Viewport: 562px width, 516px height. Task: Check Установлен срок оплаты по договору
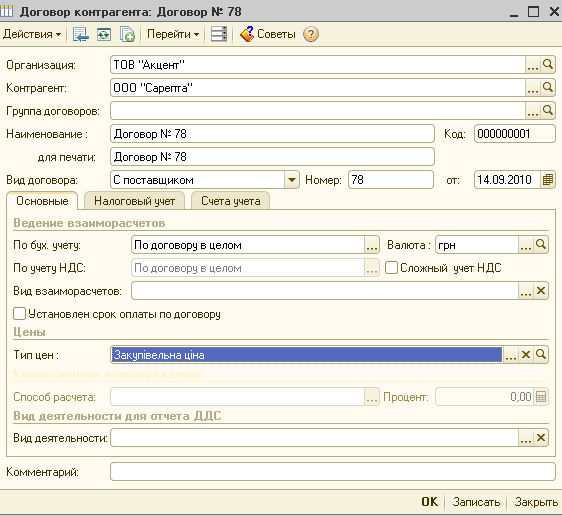click(x=19, y=314)
